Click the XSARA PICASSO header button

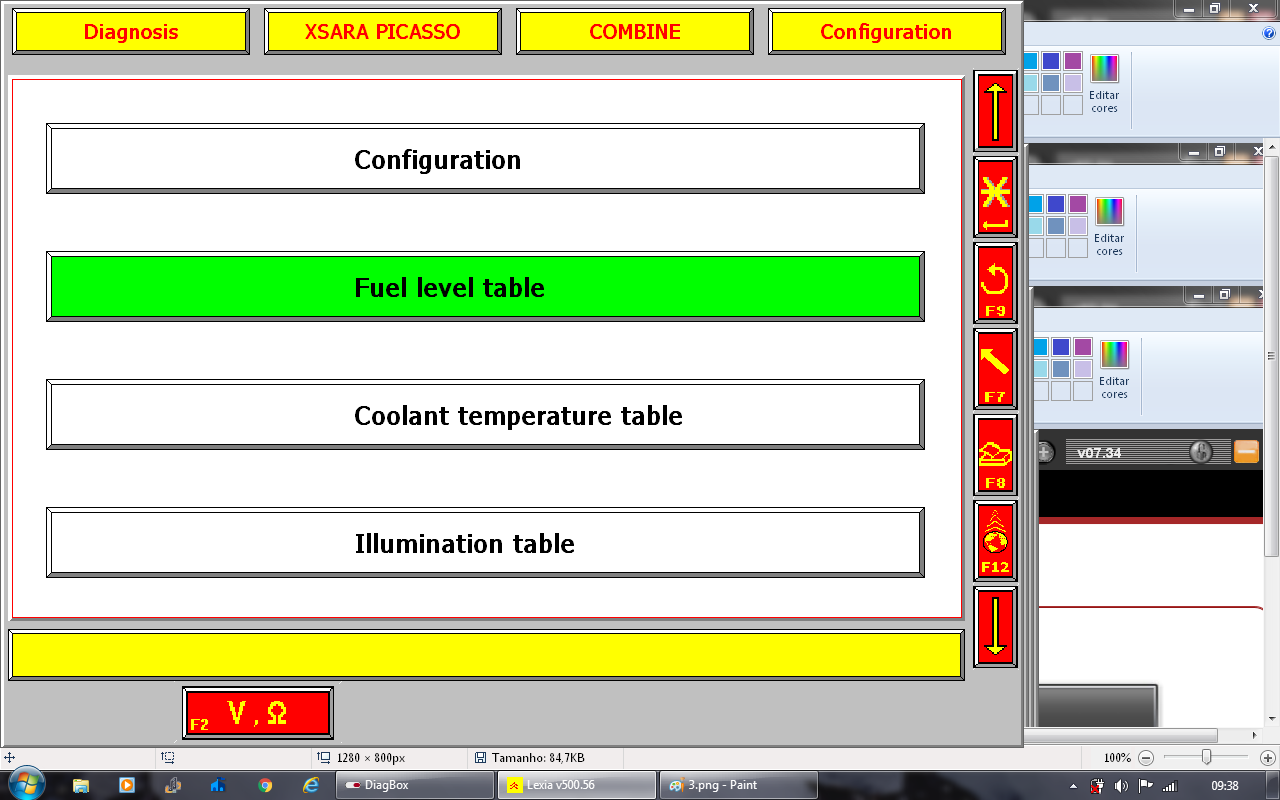tap(383, 32)
